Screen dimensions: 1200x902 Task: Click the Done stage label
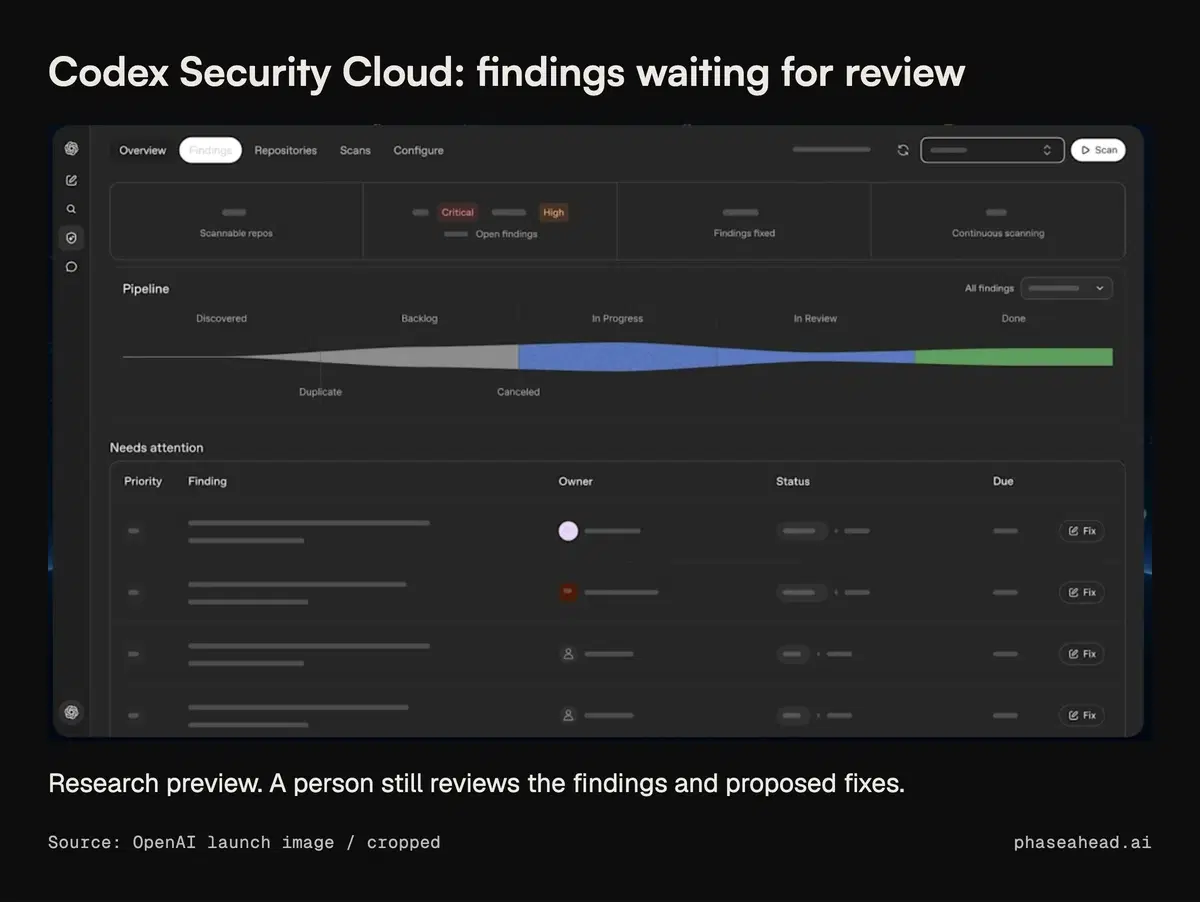(x=1013, y=318)
